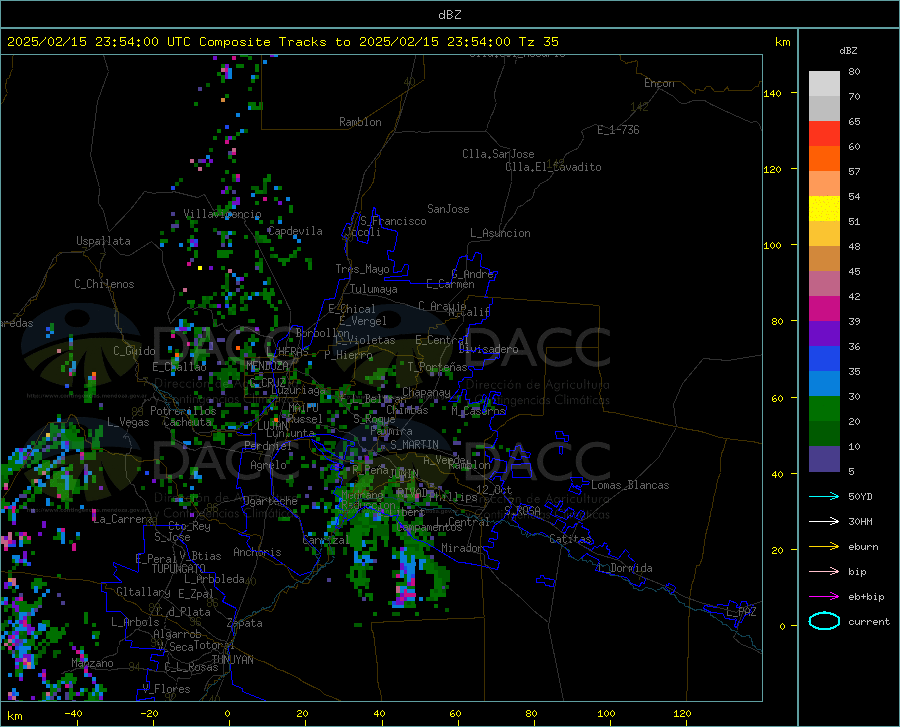The width and height of the screenshot is (900, 727).
Task: Click the magenta eb+bip arrow icon
Action: [824, 596]
